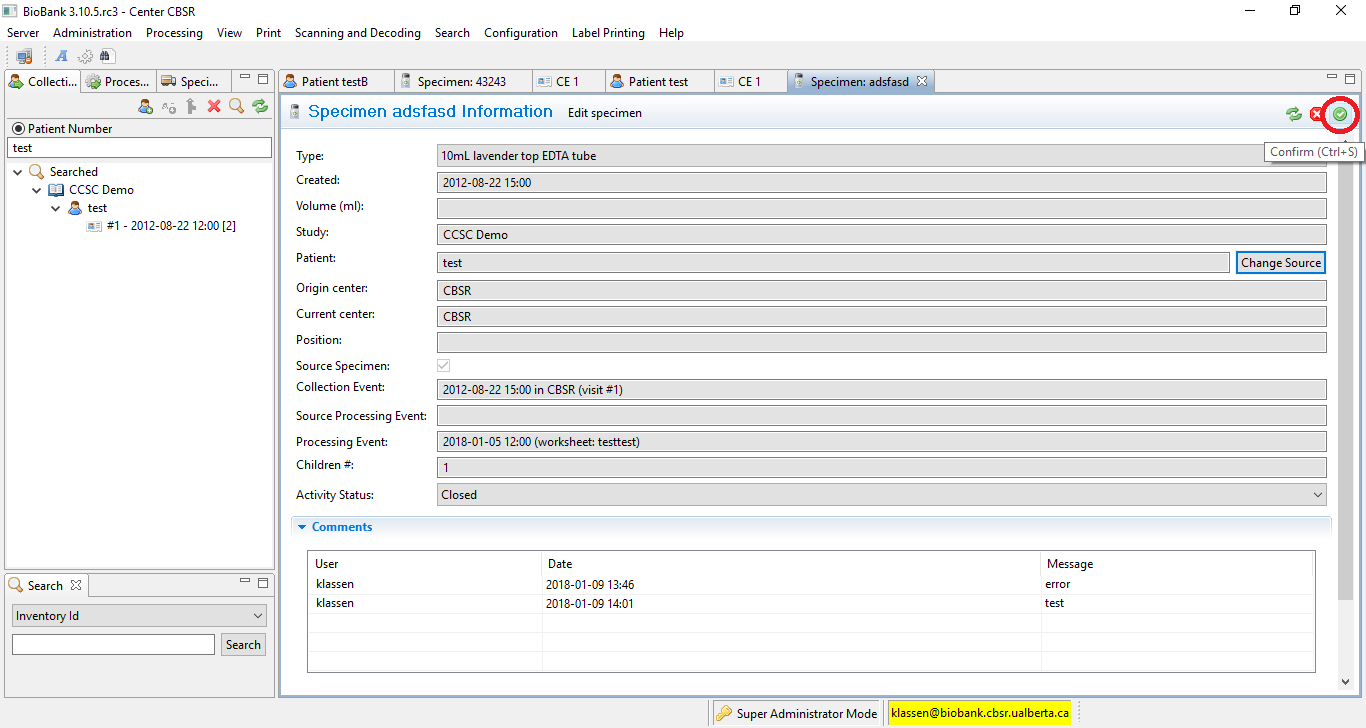The image size is (1366, 728).
Task: Click the patient number search field
Action: [140, 148]
